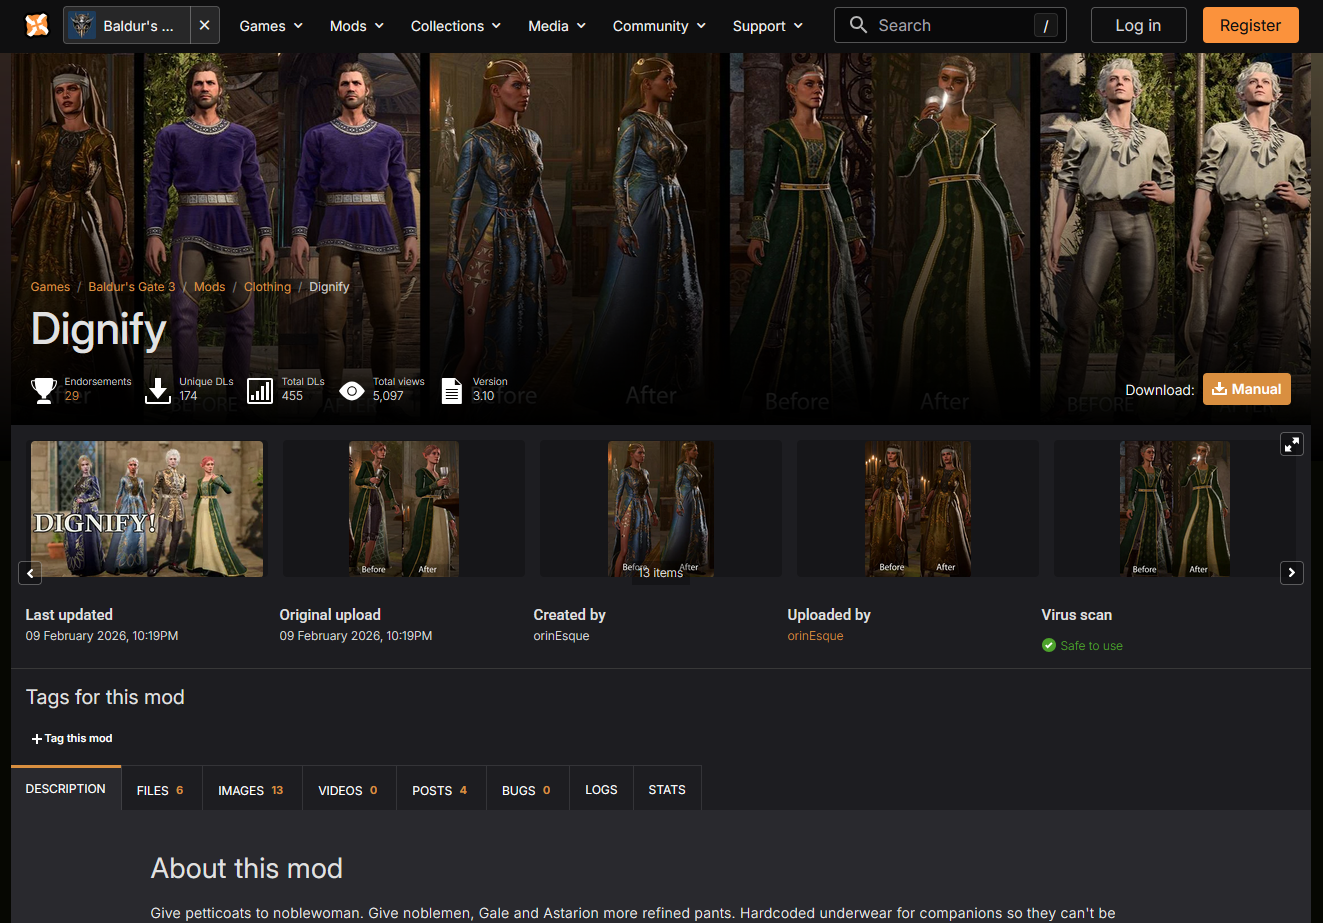Switch to the FILES tab
Viewport: 1323px width, 923px height.
pos(161,789)
